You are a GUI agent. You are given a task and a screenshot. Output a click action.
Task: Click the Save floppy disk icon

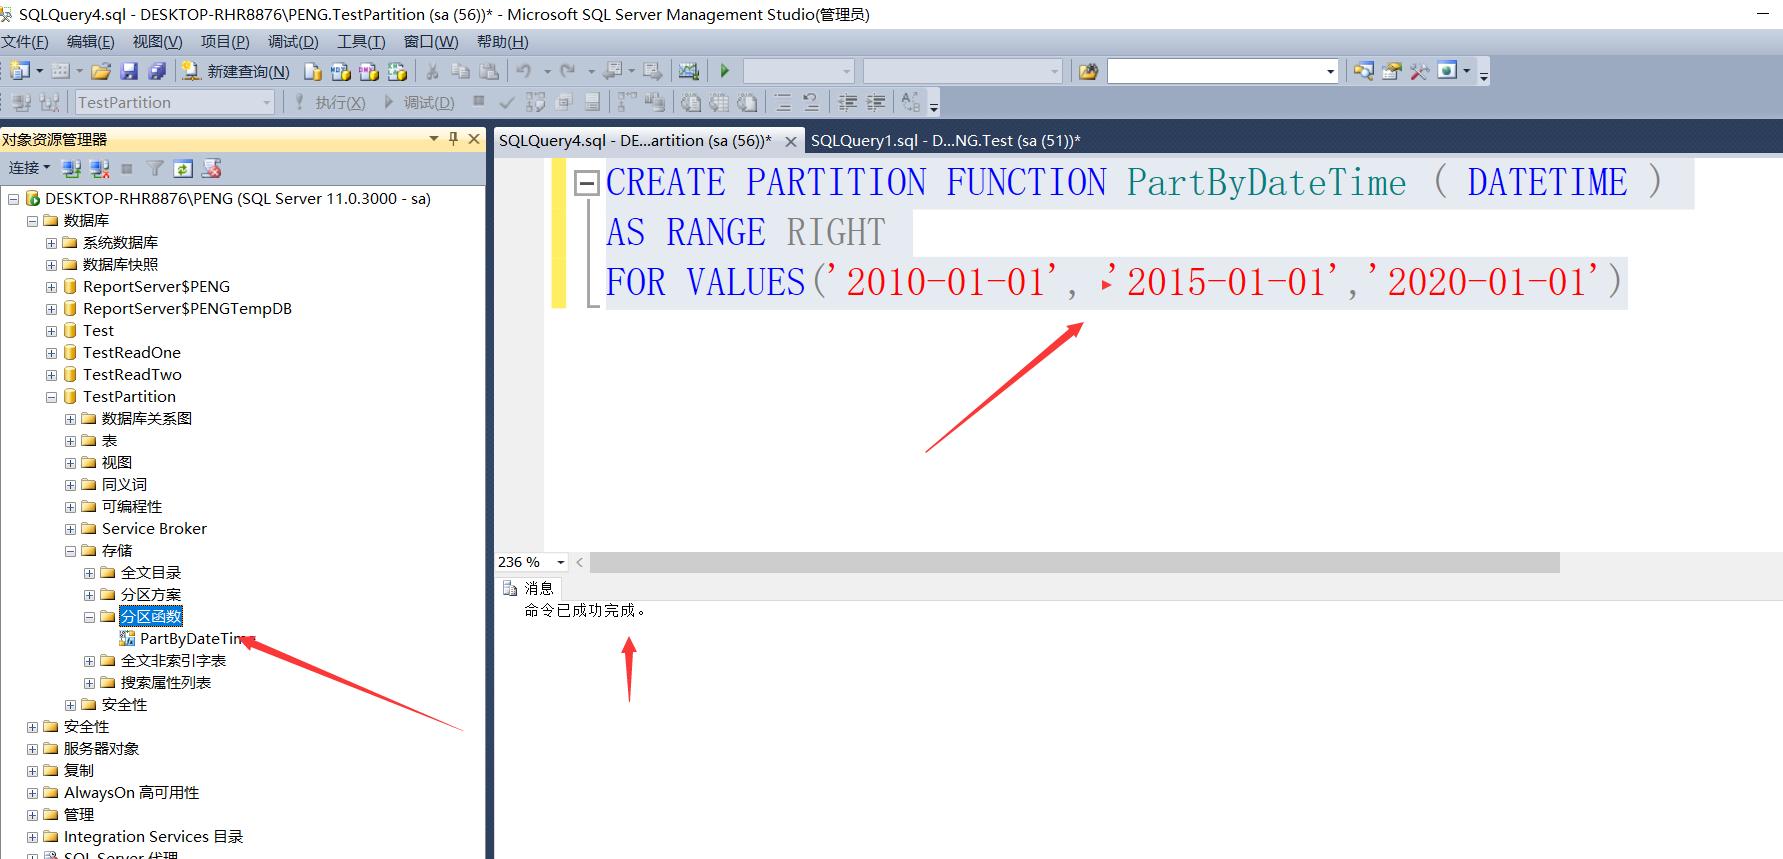tap(129, 71)
